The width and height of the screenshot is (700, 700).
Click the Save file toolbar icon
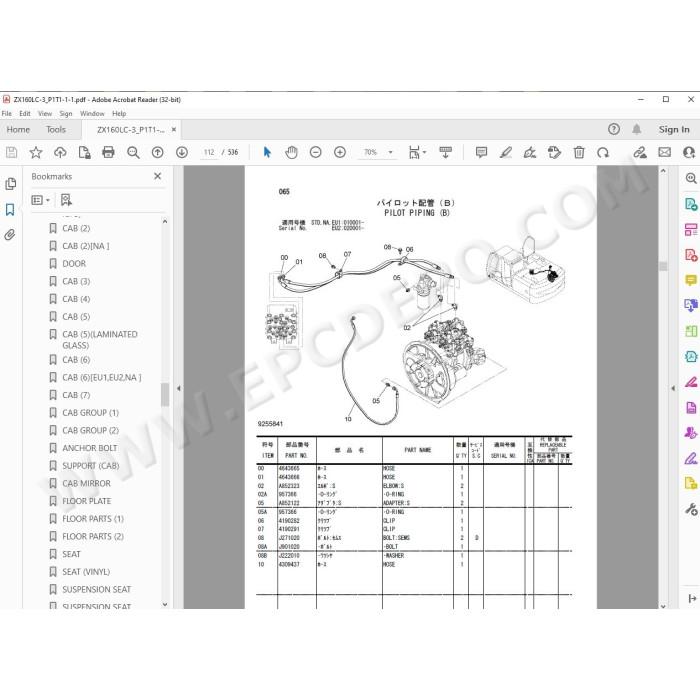(x=12, y=153)
